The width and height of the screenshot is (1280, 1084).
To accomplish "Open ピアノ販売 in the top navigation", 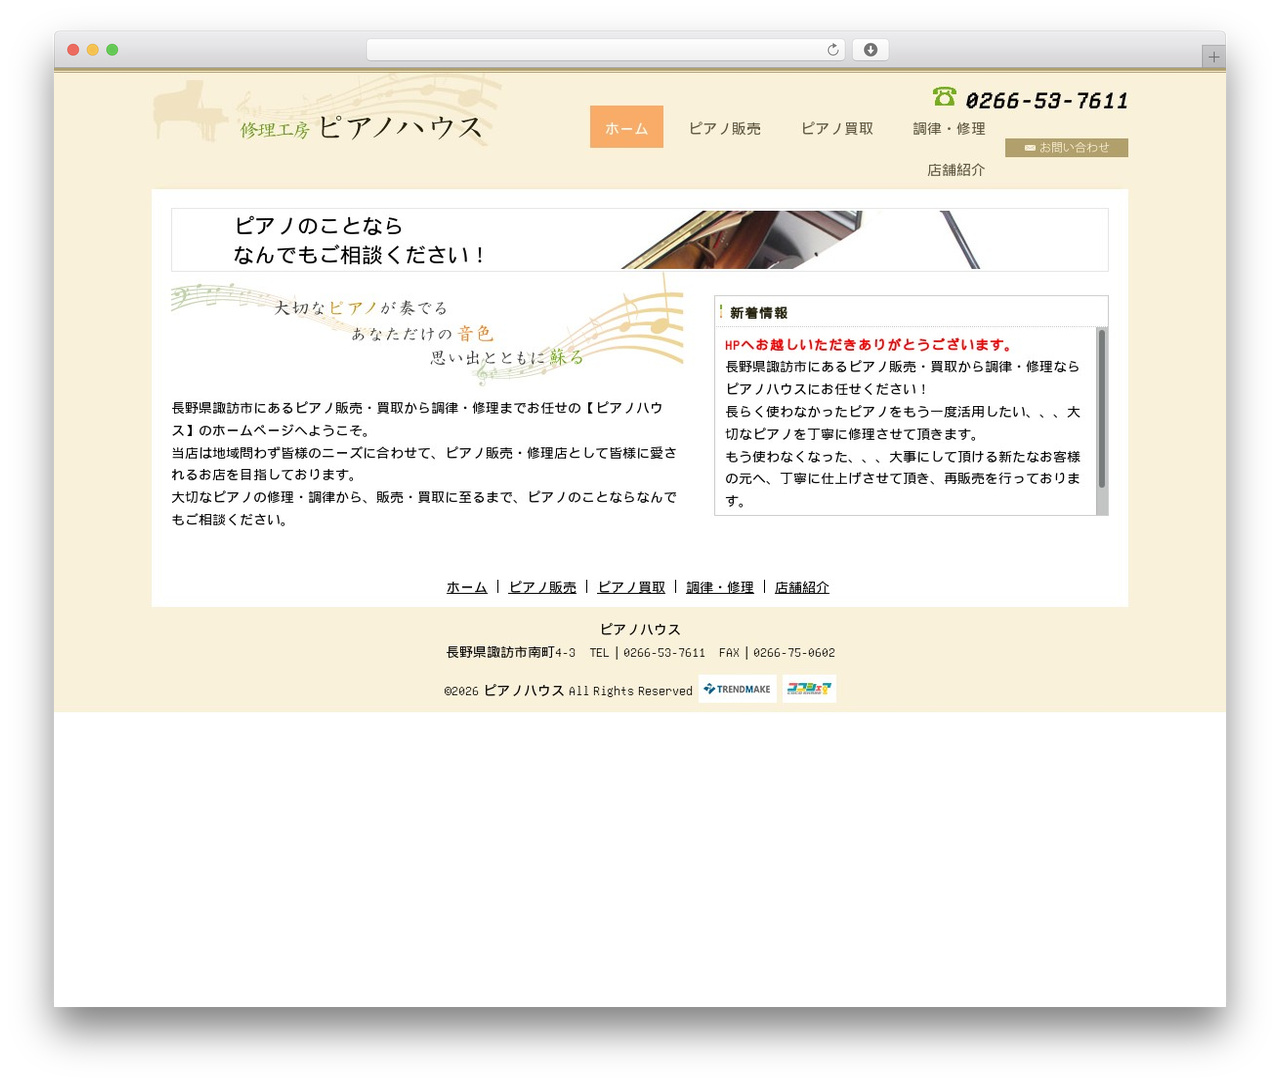I will tap(724, 128).
